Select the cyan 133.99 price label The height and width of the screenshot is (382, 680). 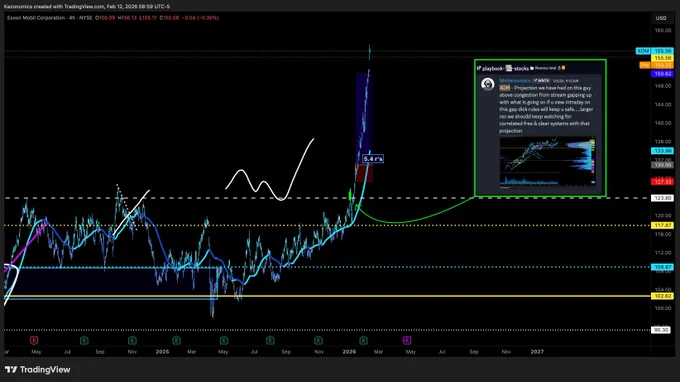click(x=663, y=150)
